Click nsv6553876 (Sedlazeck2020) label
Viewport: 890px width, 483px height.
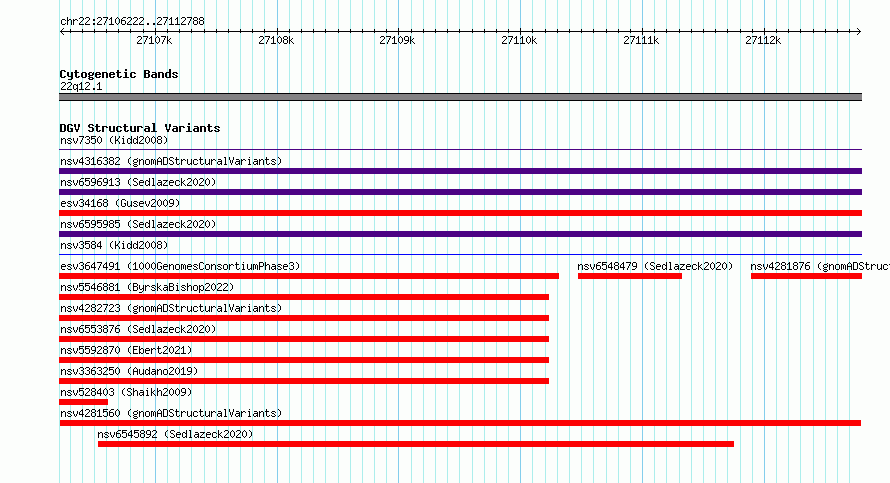pyautogui.click(x=138, y=329)
